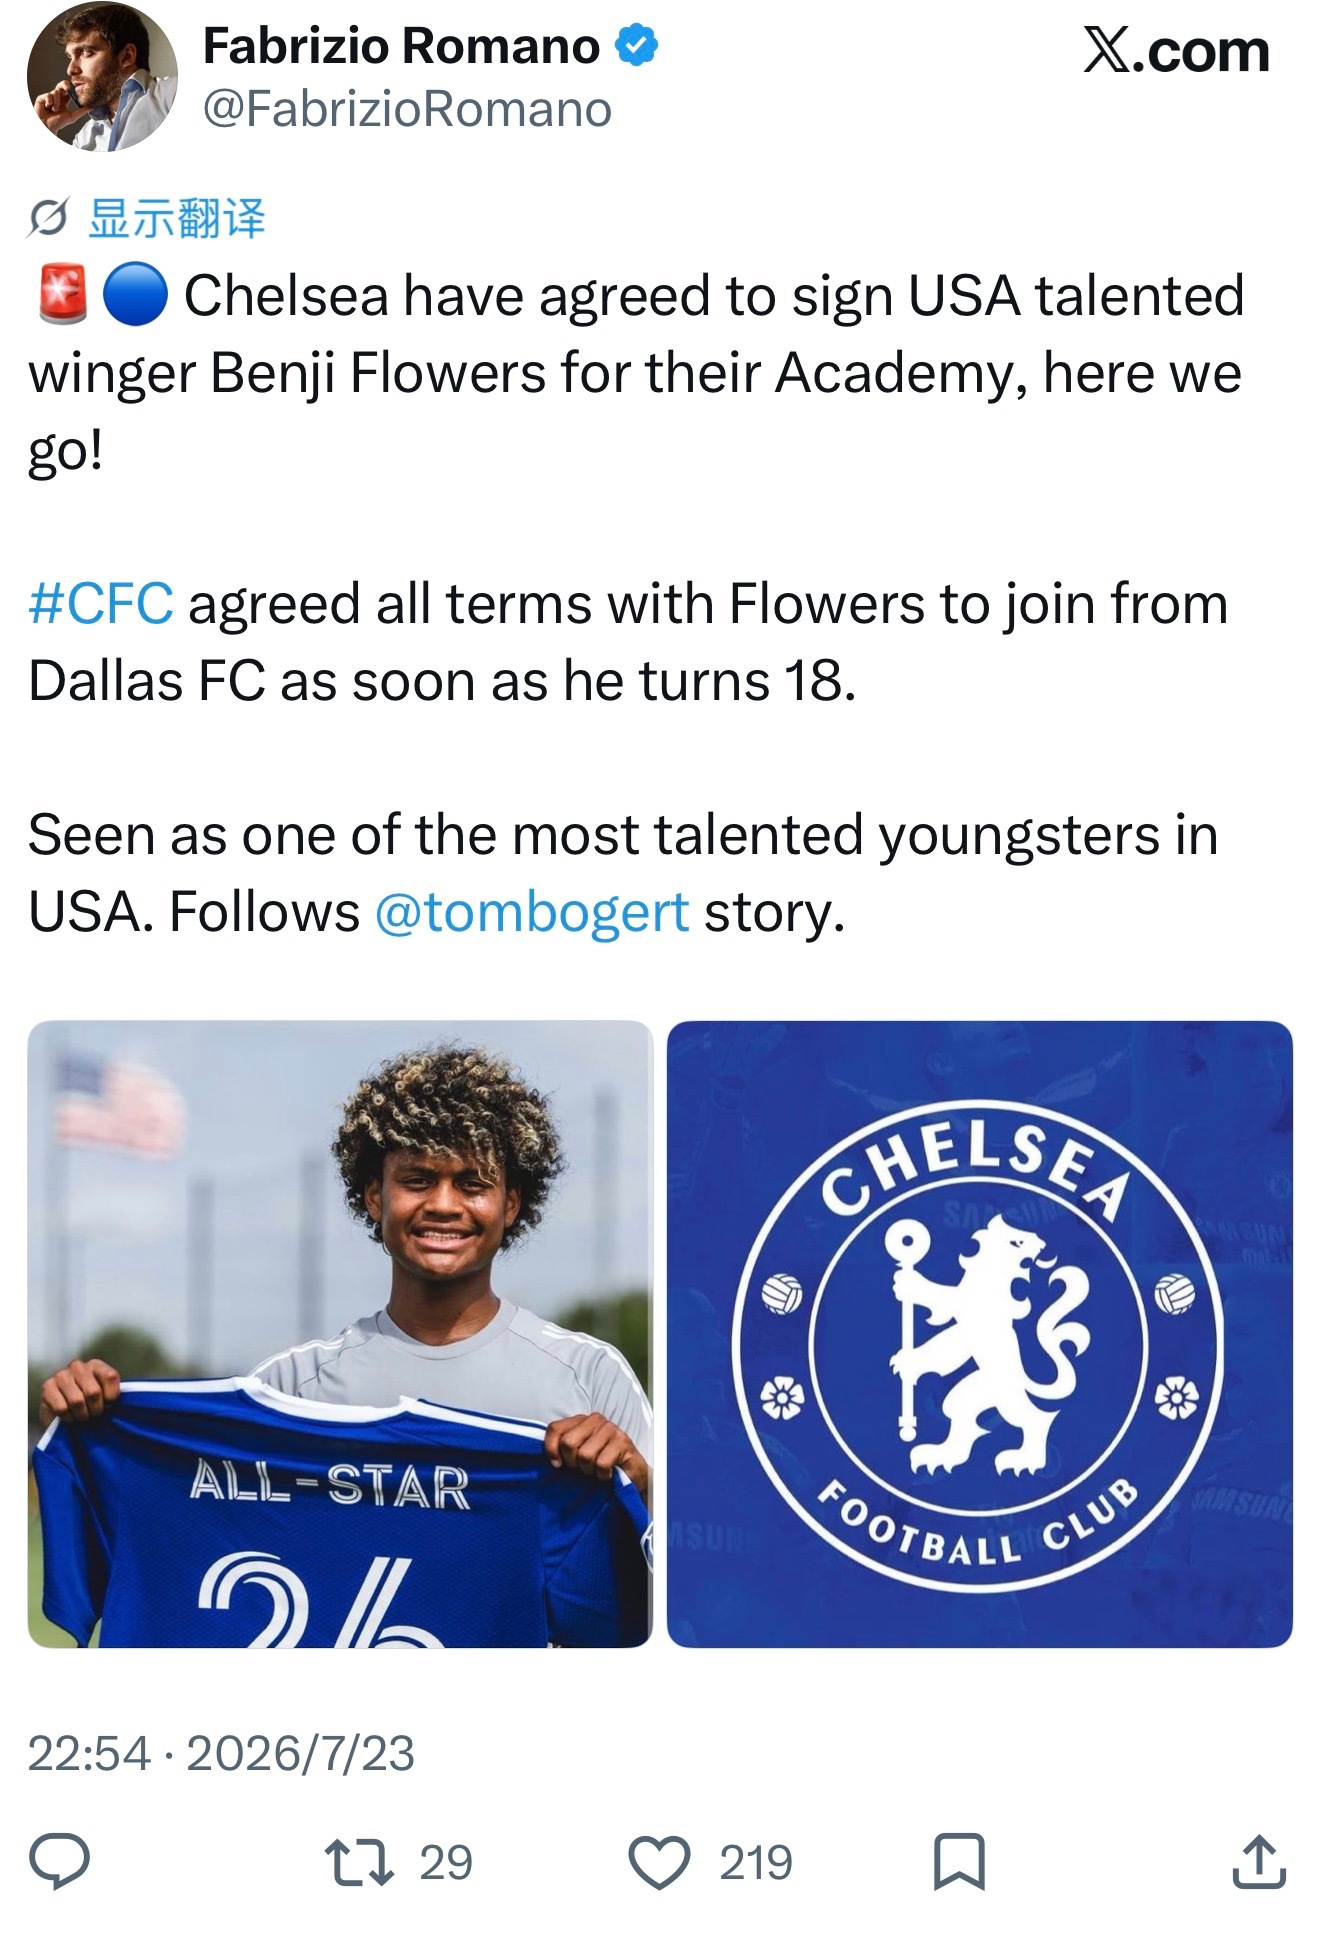The width and height of the screenshot is (1320, 1942).
Task: Click the translate icon beside 显示翻译
Action: (x=48, y=218)
